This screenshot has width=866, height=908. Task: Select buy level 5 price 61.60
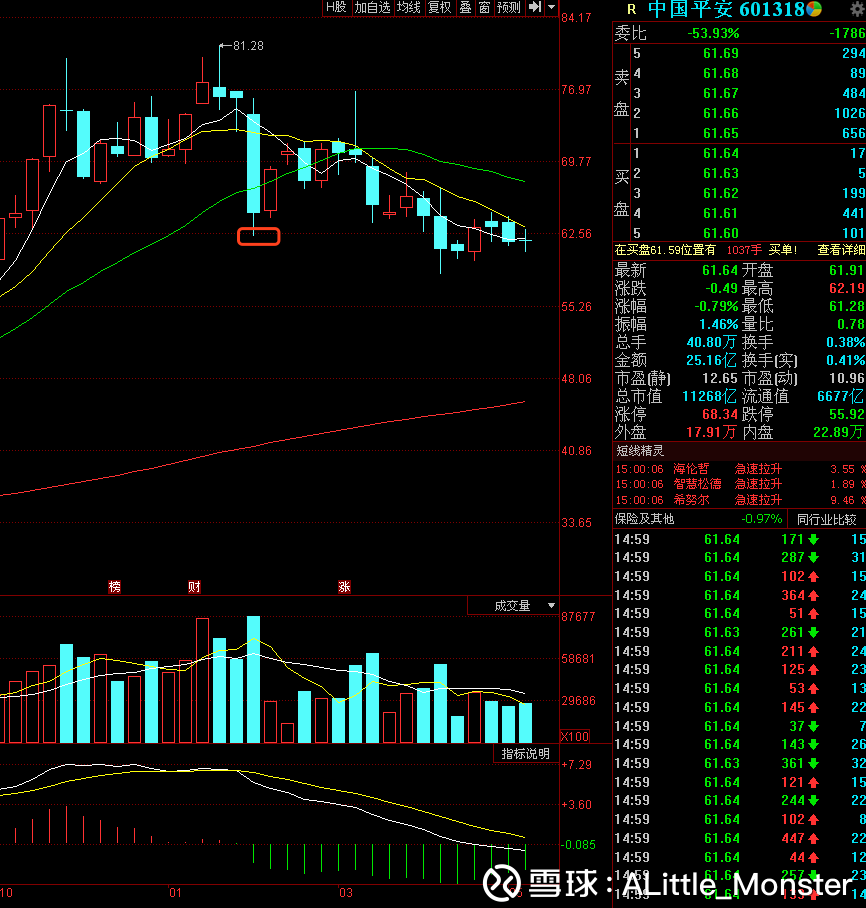[721, 233]
